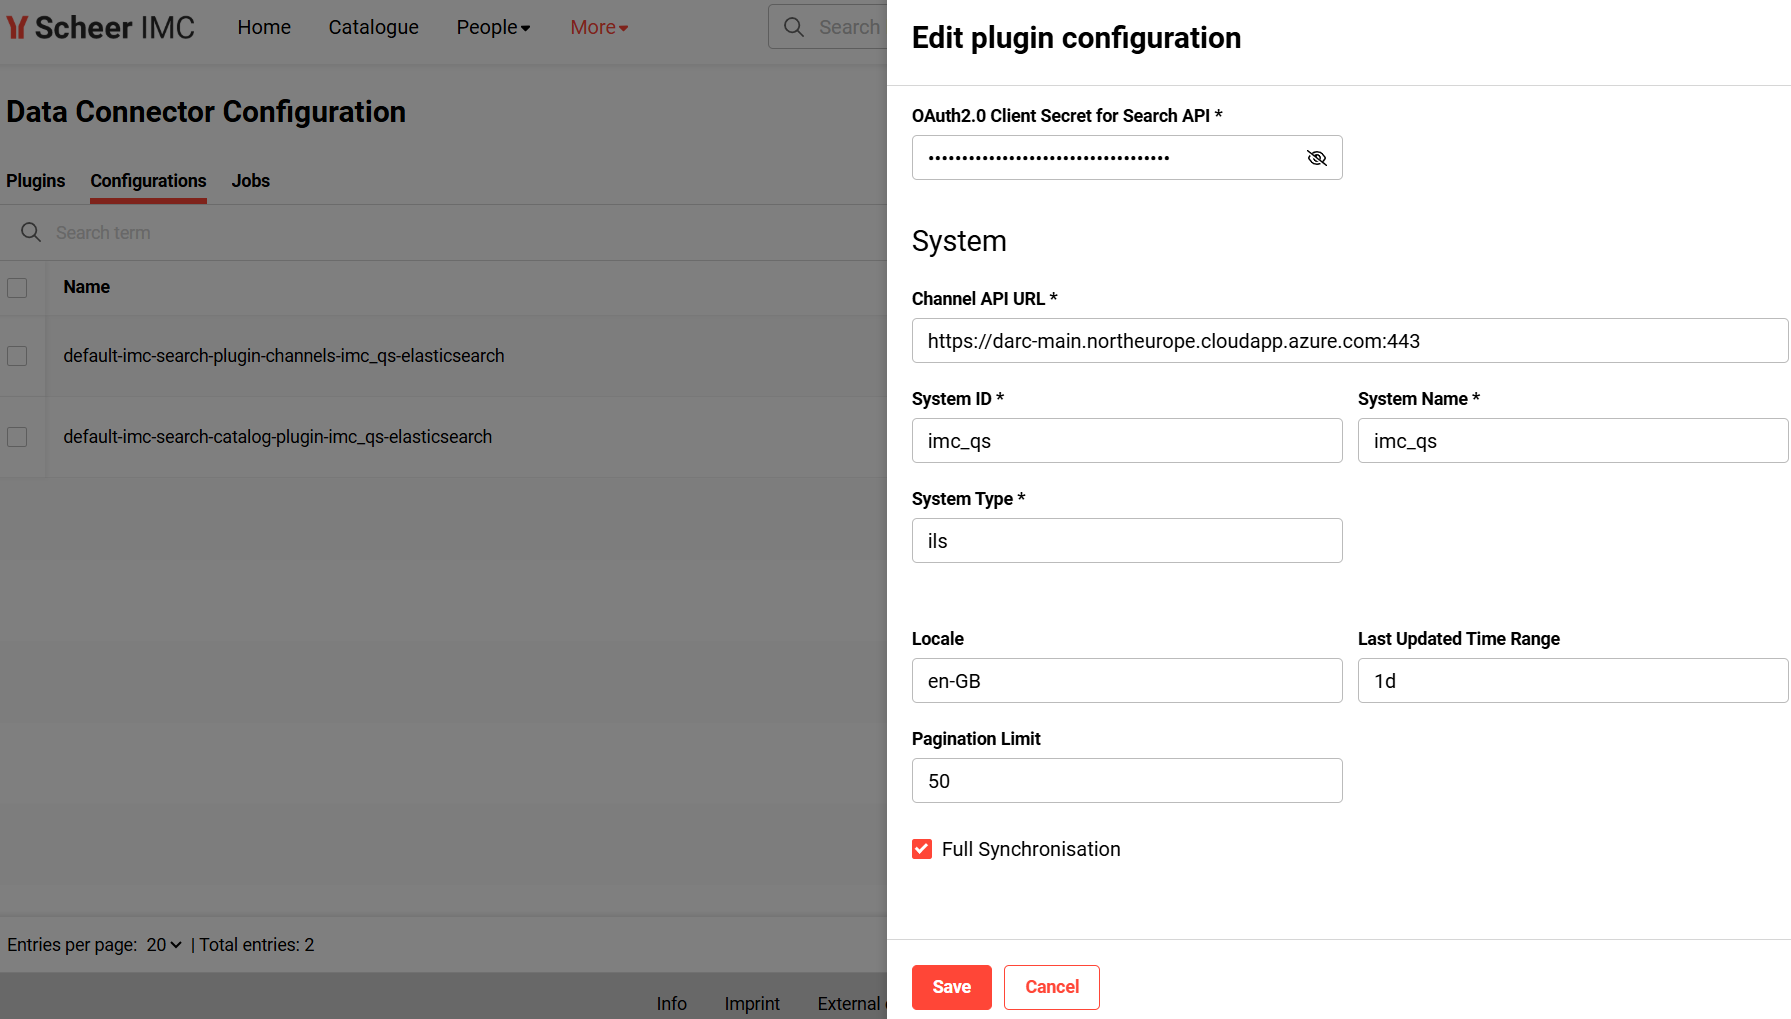Tick the select-all checkbox beside Name
Screen dimensions: 1791x1019
click(x=17, y=288)
